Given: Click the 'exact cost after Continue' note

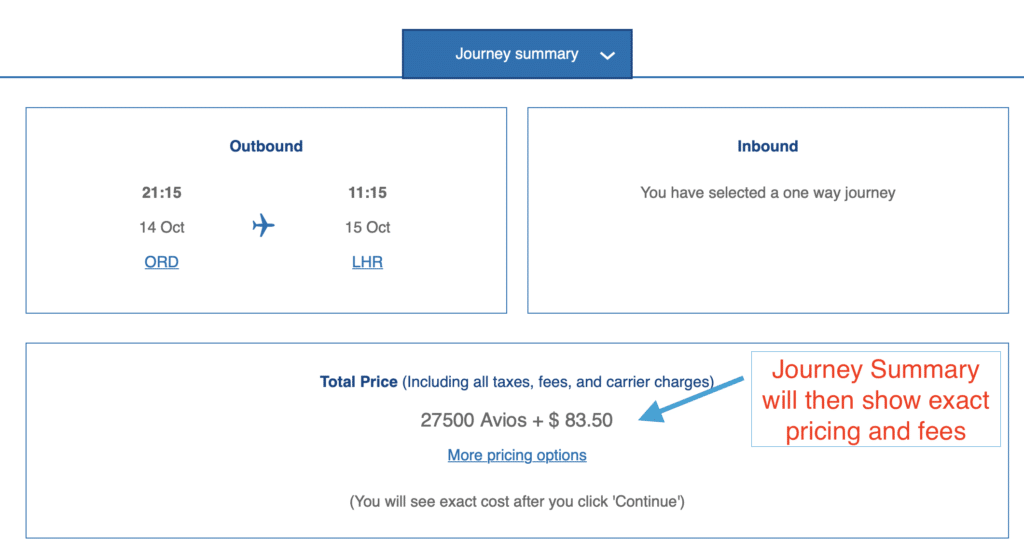Looking at the screenshot, I should point(517,500).
